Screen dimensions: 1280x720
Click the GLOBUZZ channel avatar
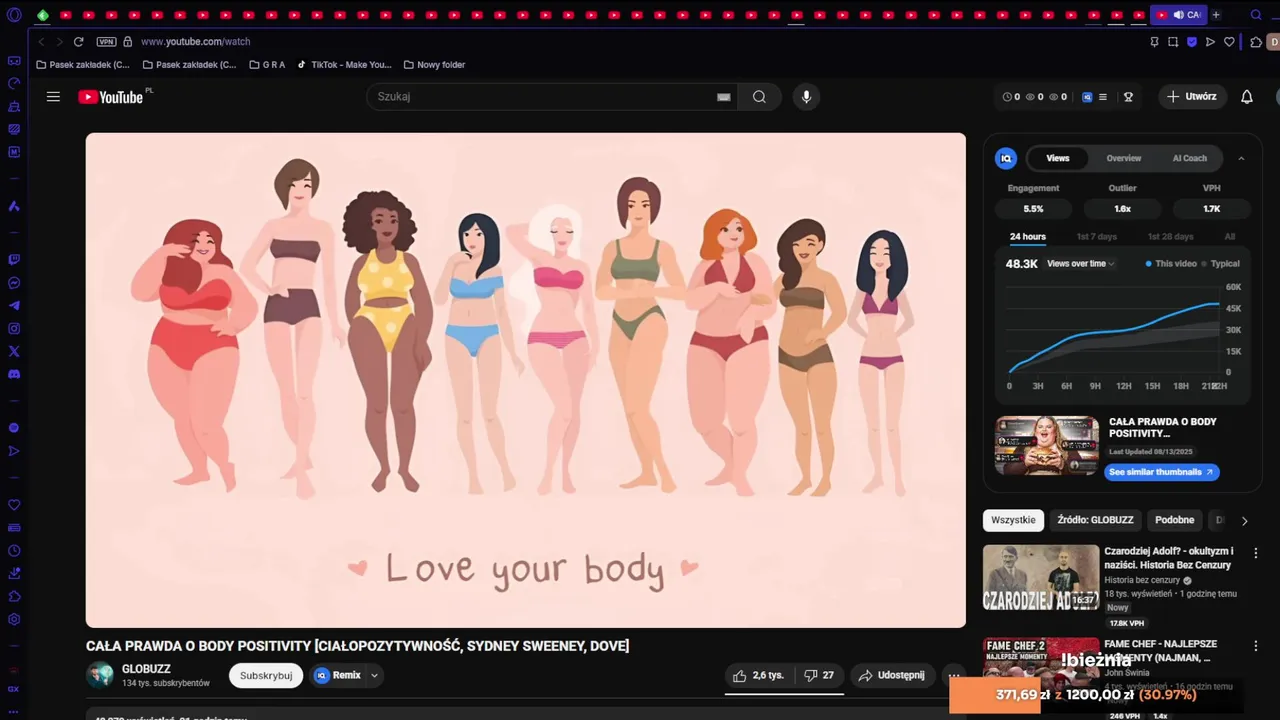[x=100, y=675]
